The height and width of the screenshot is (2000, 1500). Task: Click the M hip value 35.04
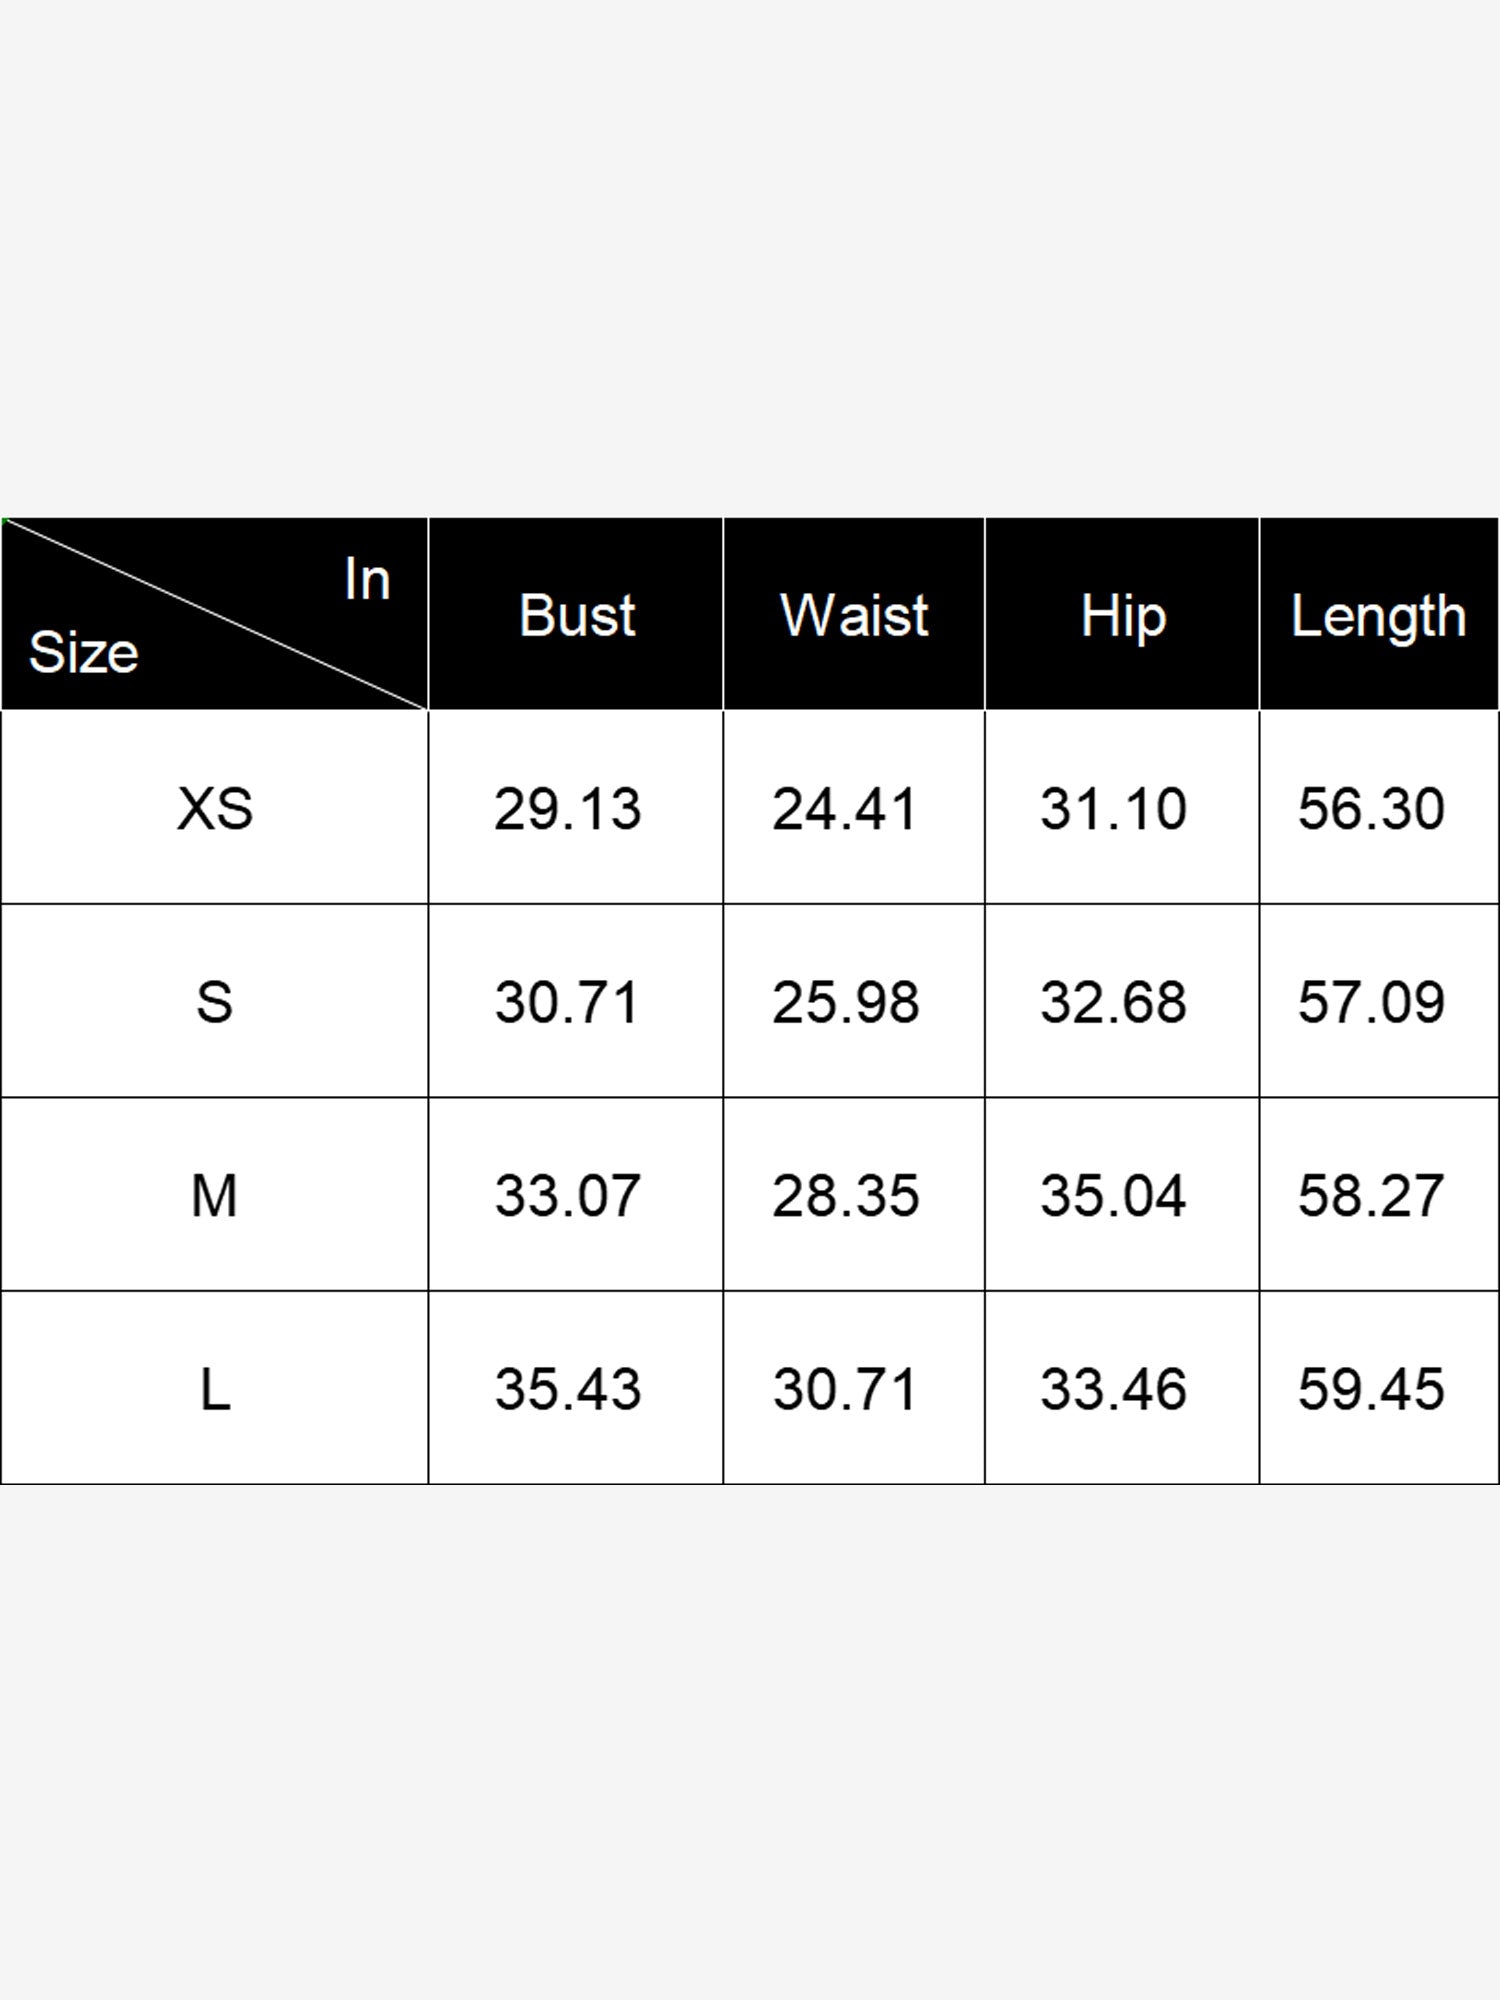1113,1195
